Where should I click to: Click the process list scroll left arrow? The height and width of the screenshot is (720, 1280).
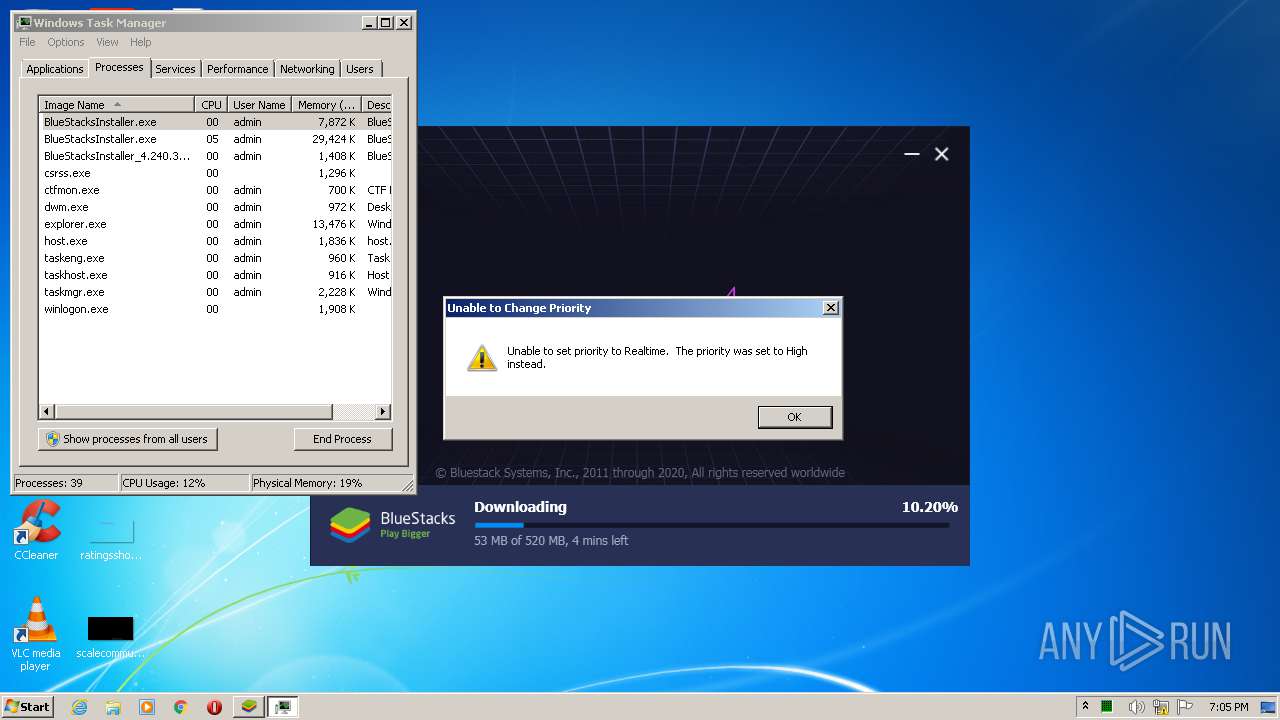click(x=47, y=412)
